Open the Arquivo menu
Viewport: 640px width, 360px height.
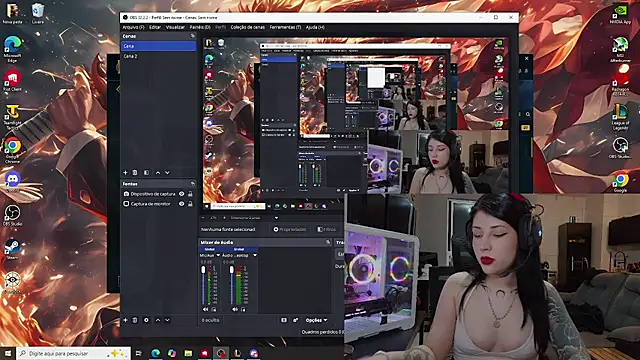coord(133,27)
